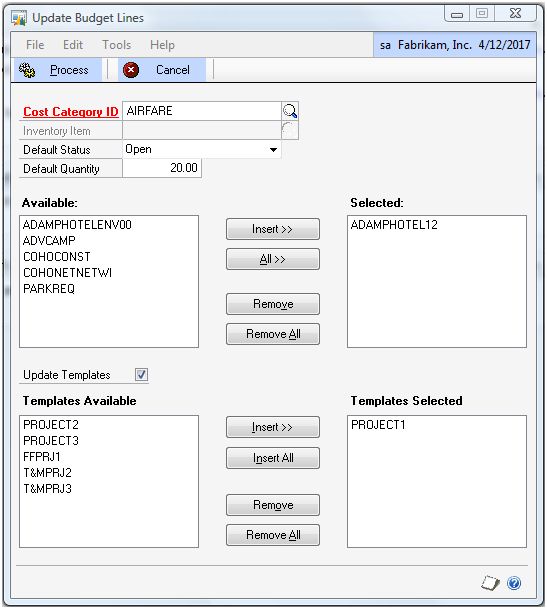Click the Cancel toolbar button

coord(162,70)
